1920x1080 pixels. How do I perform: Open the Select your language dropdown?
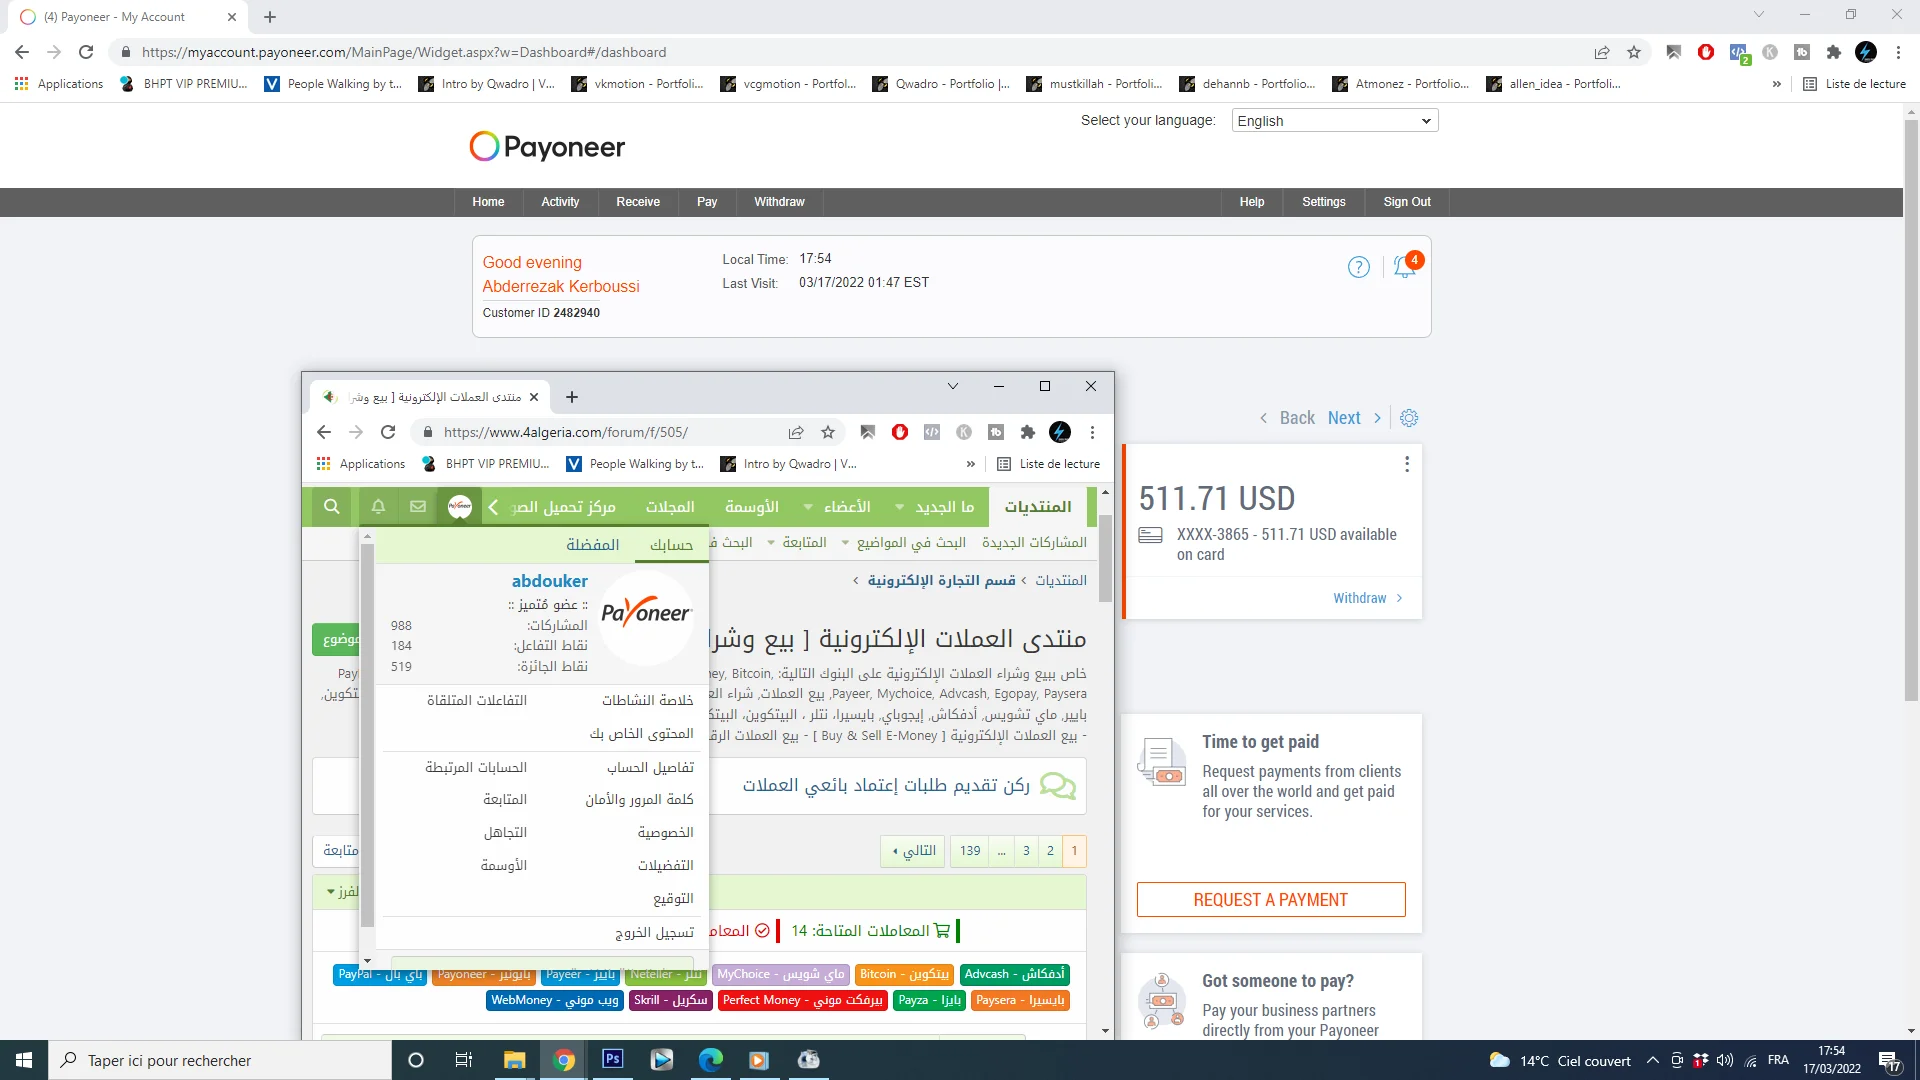(1334, 121)
